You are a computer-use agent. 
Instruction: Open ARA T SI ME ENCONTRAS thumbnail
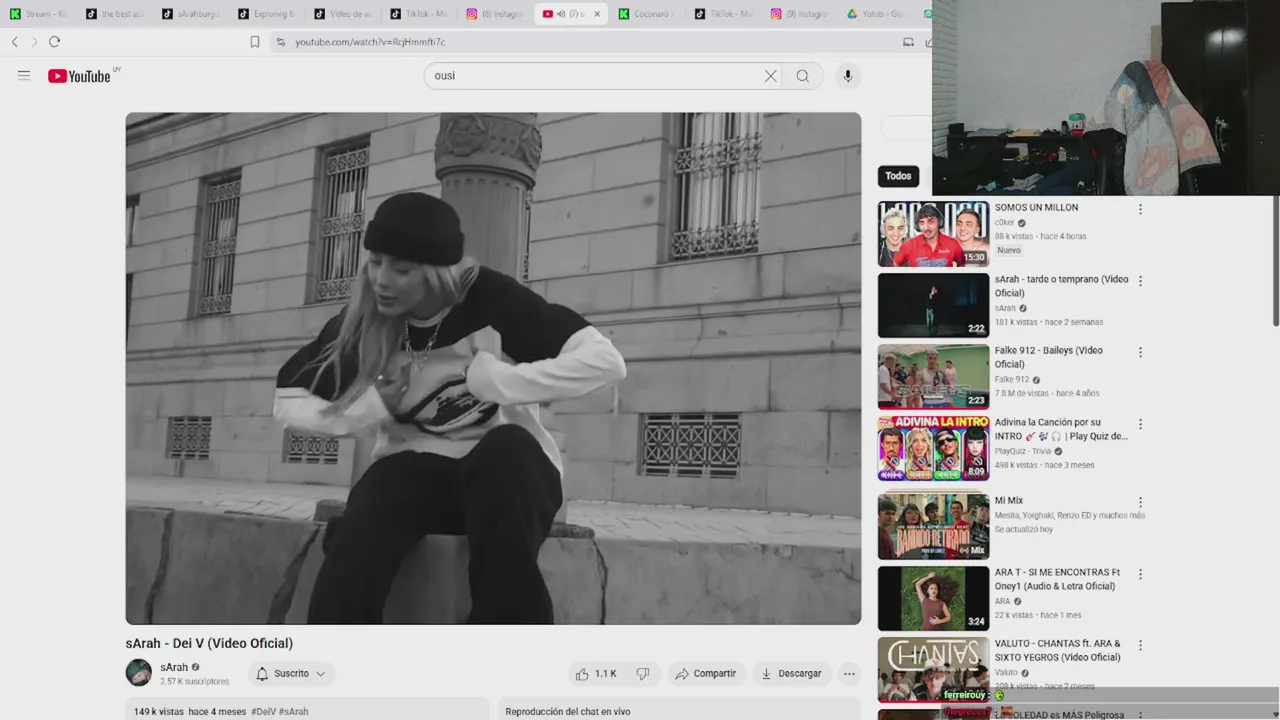[933, 598]
